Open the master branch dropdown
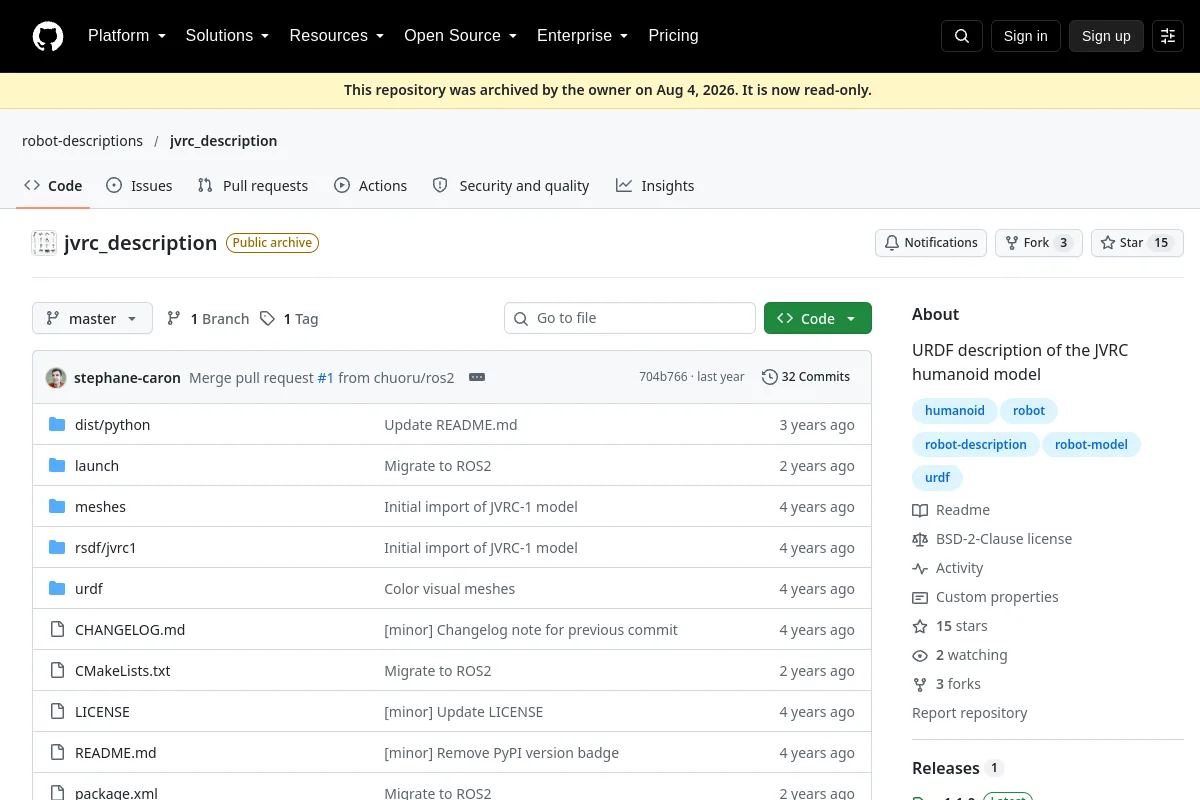The width and height of the screenshot is (1200, 800). point(92,318)
